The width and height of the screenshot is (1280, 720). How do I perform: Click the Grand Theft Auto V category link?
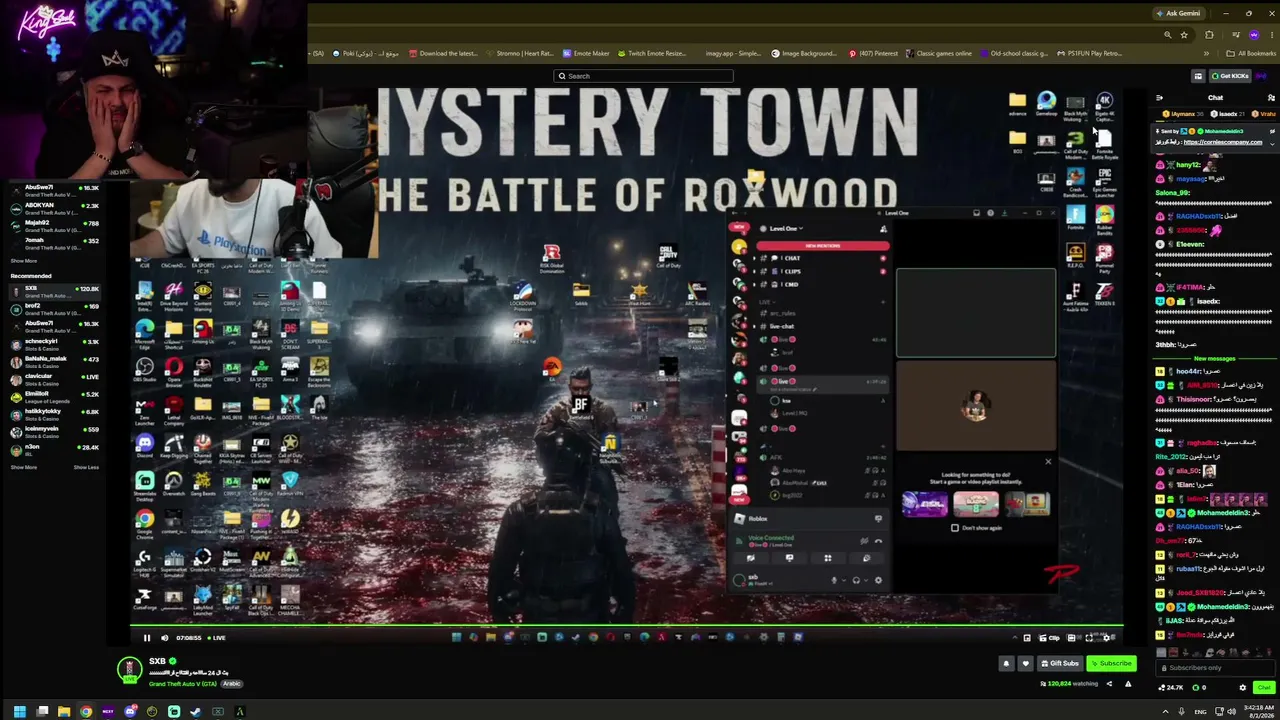click(x=182, y=684)
